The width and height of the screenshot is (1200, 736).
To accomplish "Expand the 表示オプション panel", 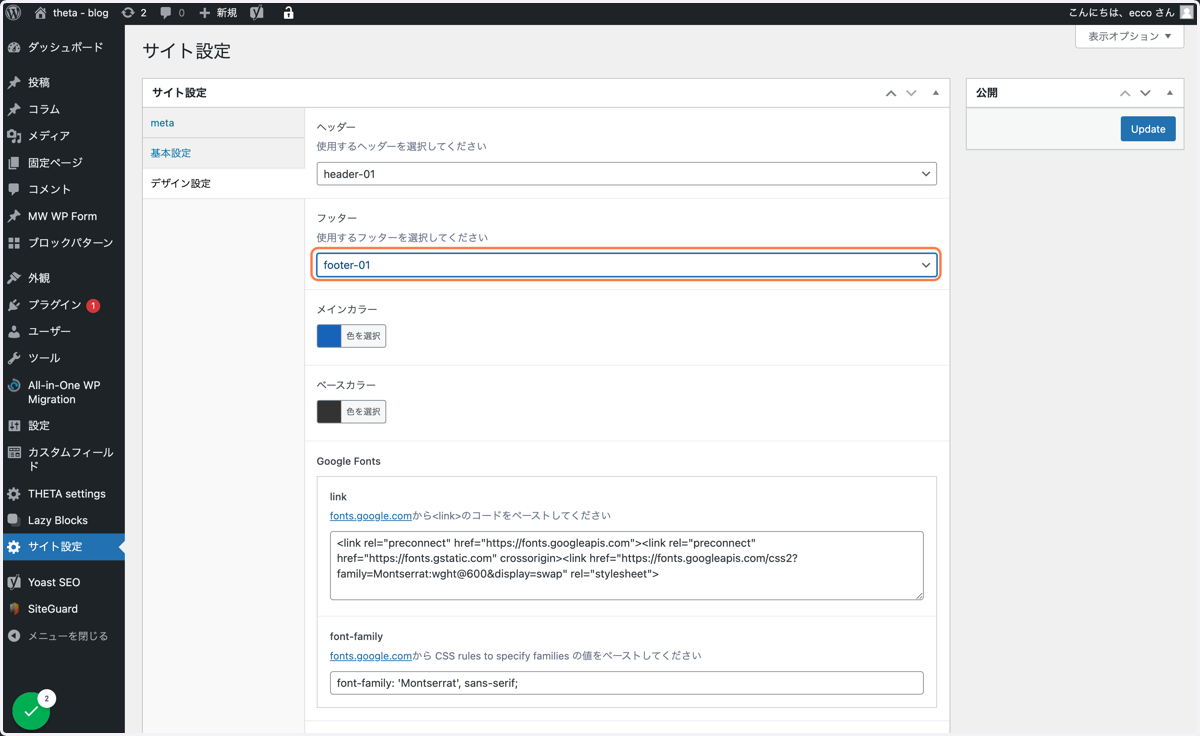I will (x=1129, y=36).
